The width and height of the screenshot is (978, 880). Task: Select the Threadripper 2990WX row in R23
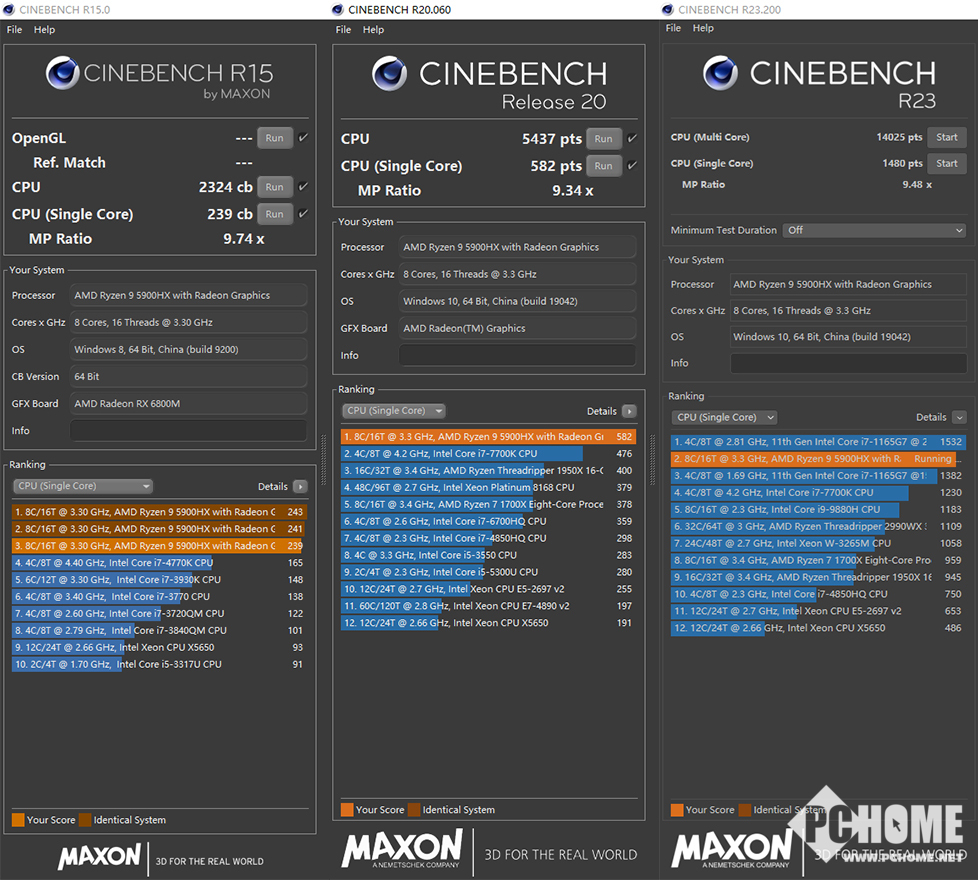click(818, 526)
